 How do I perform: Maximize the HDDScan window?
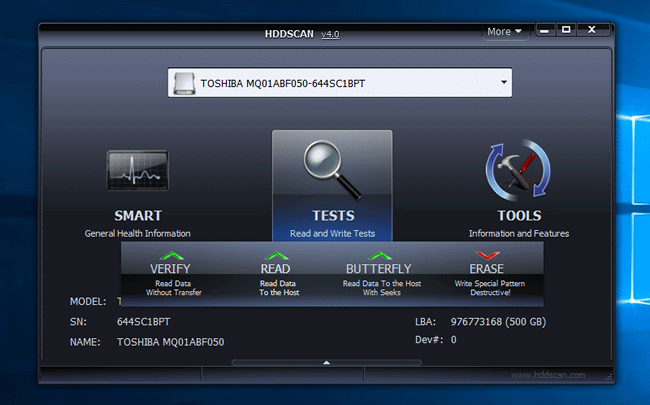[x=566, y=30]
